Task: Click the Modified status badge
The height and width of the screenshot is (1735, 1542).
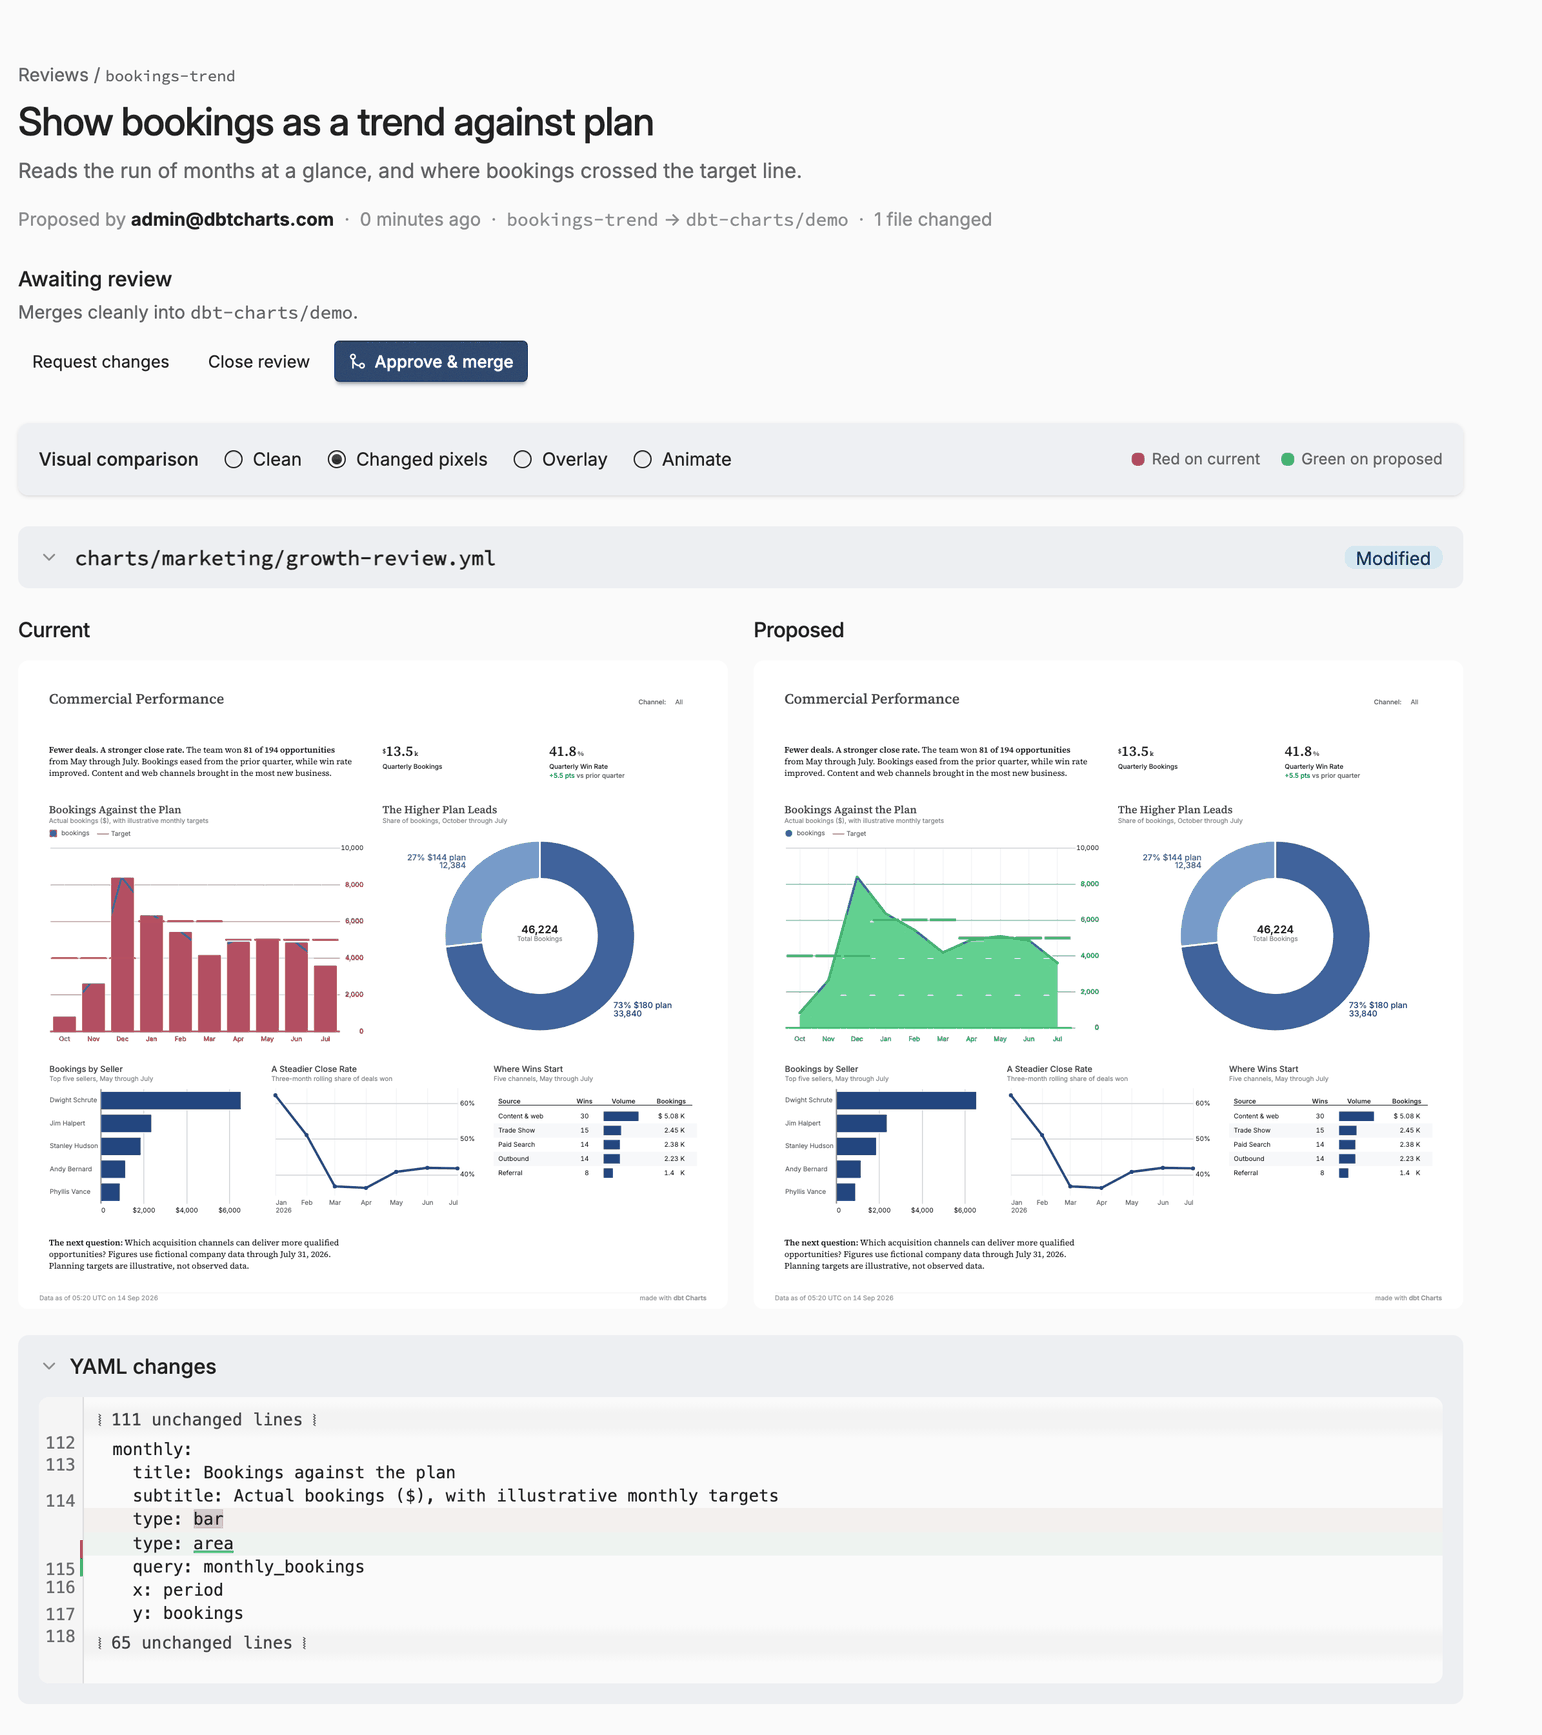Action: coord(1393,558)
